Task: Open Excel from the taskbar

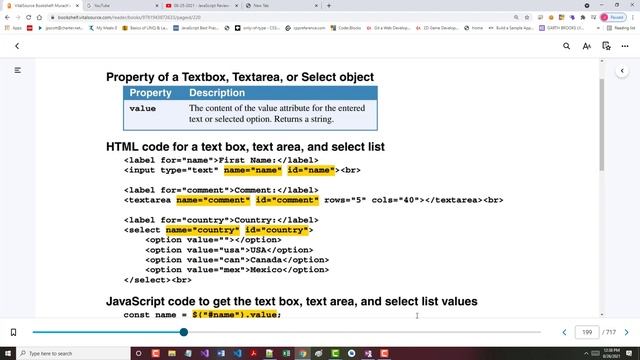Action: [286, 353]
